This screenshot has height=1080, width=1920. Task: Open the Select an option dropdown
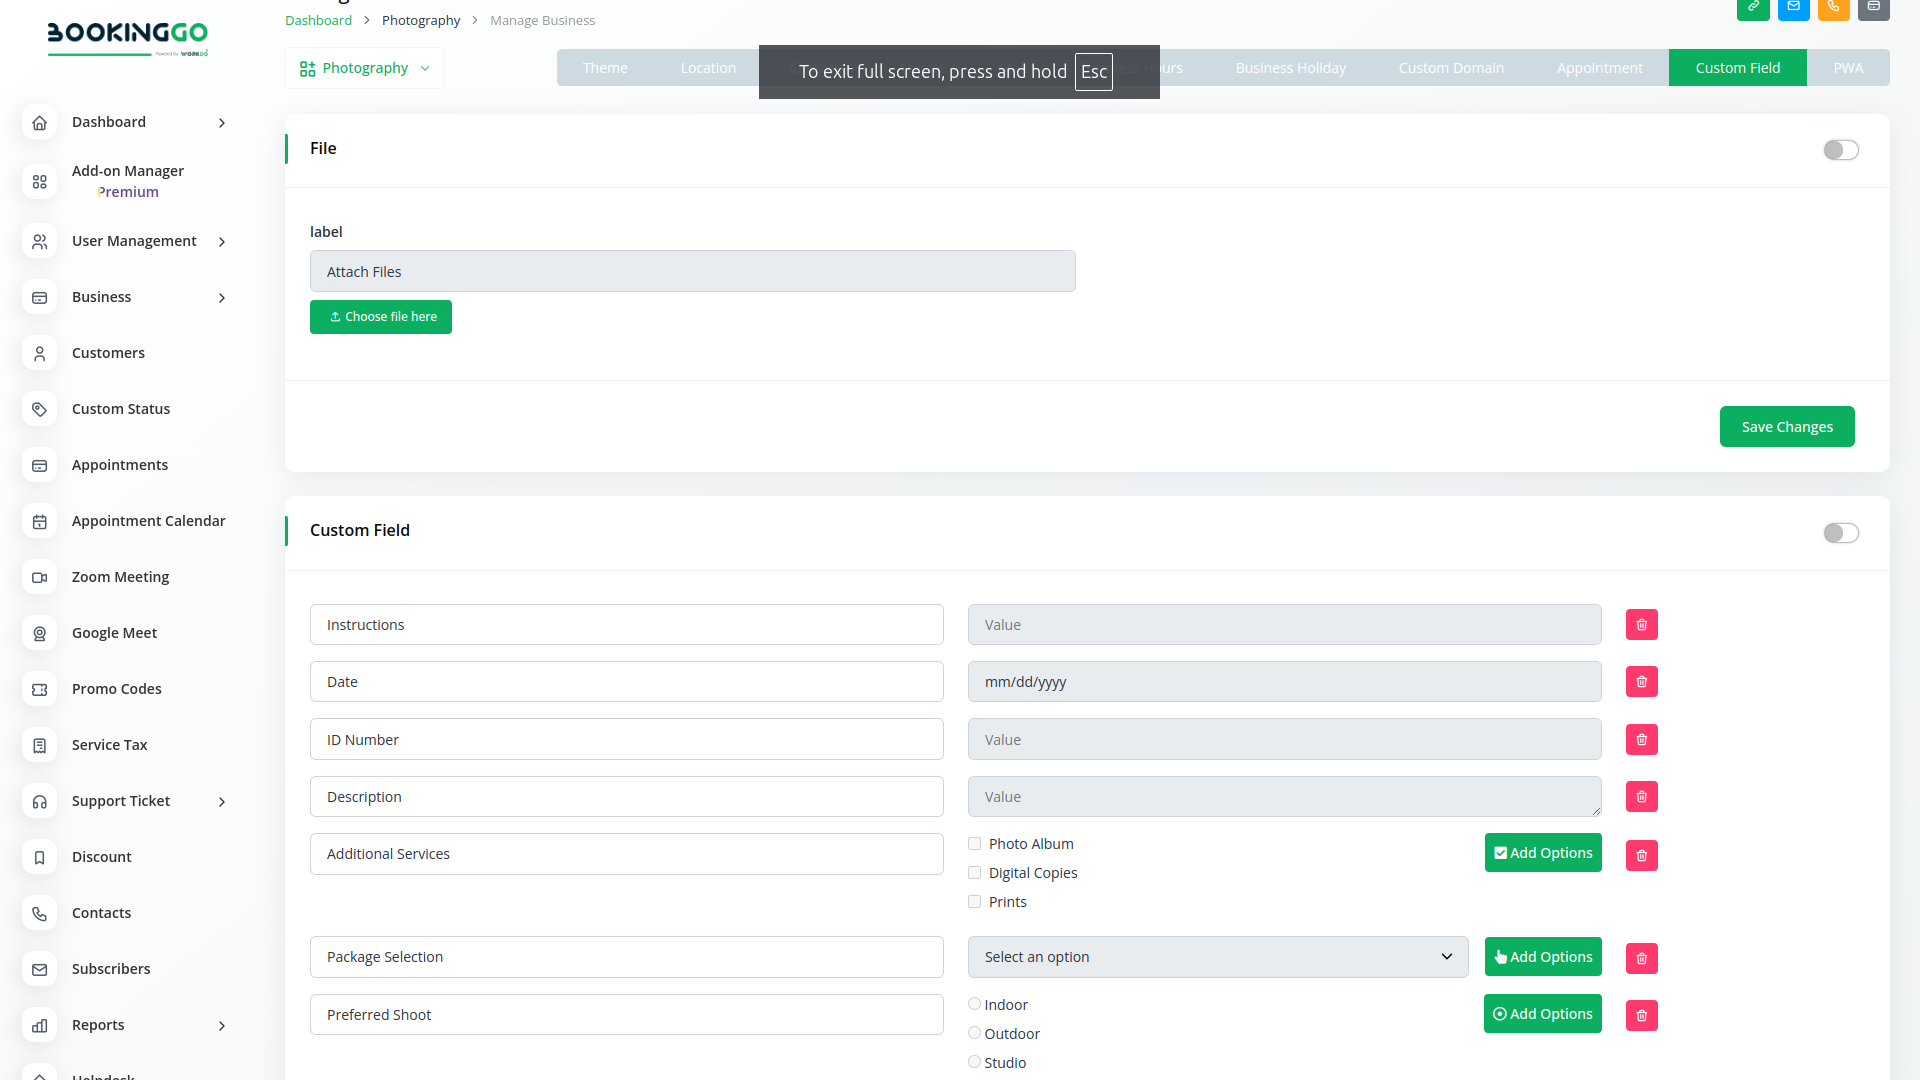point(1217,957)
